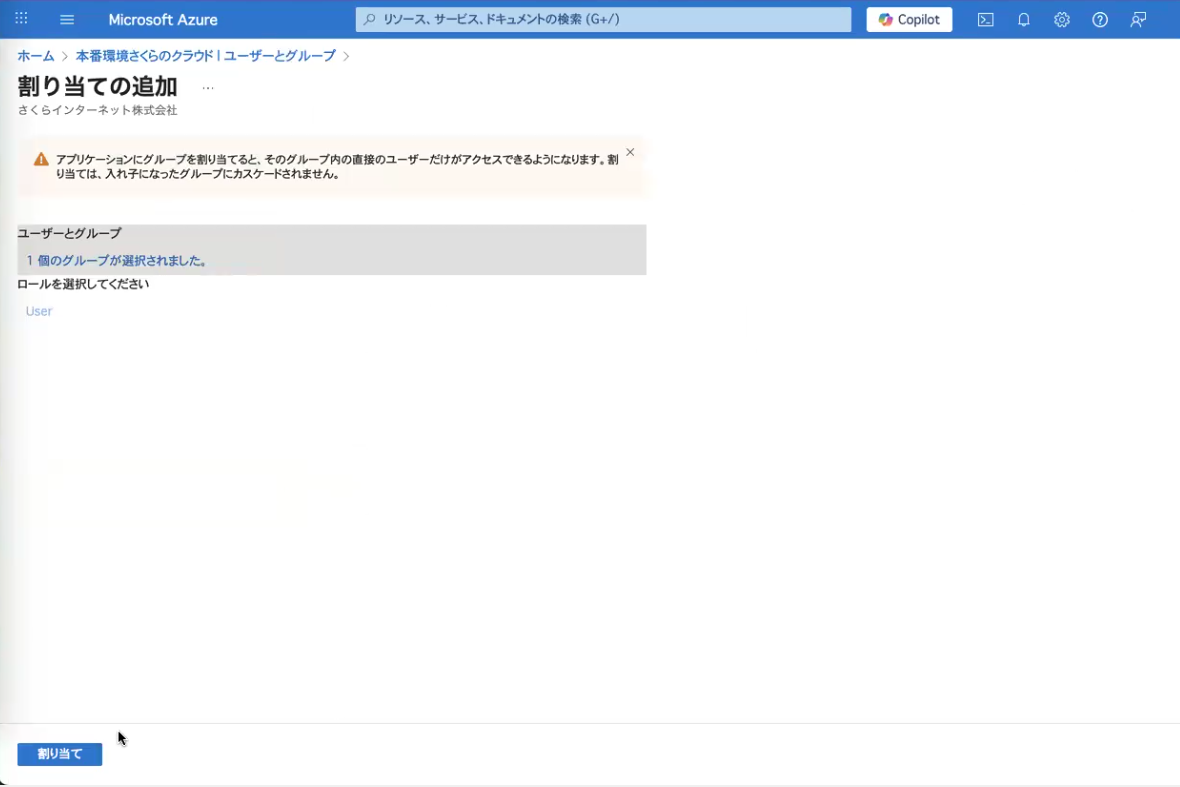Image resolution: width=1180 pixels, height=787 pixels.
Task: Open the Azure portal hamburger menu
Action: tap(67, 20)
